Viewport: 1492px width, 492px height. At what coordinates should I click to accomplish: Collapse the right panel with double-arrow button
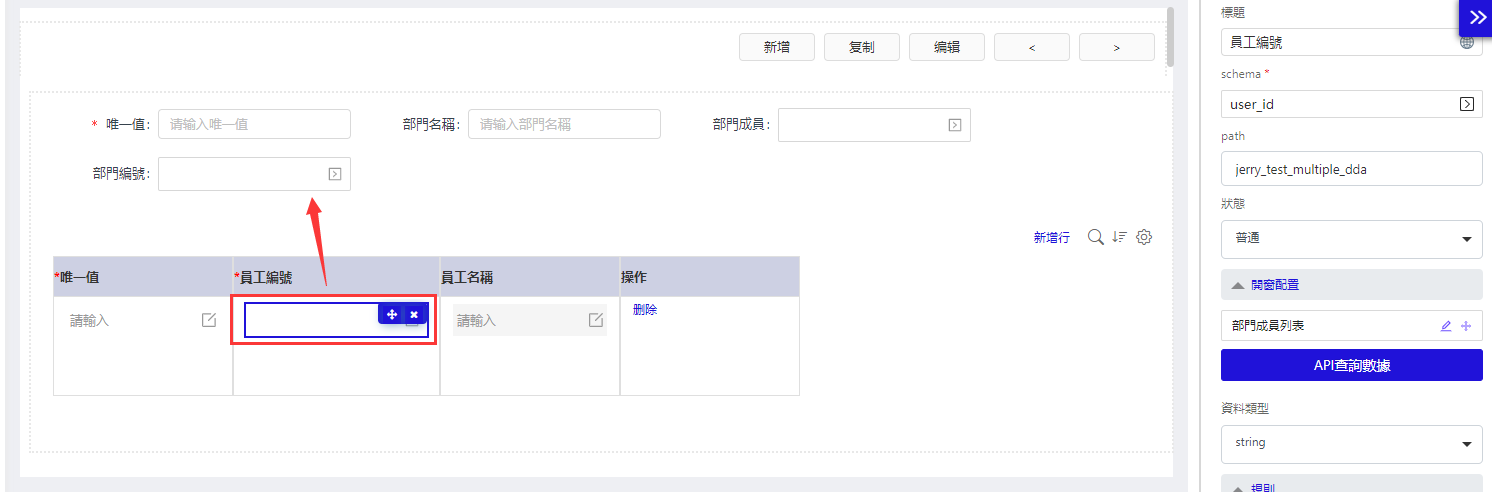tap(1476, 17)
